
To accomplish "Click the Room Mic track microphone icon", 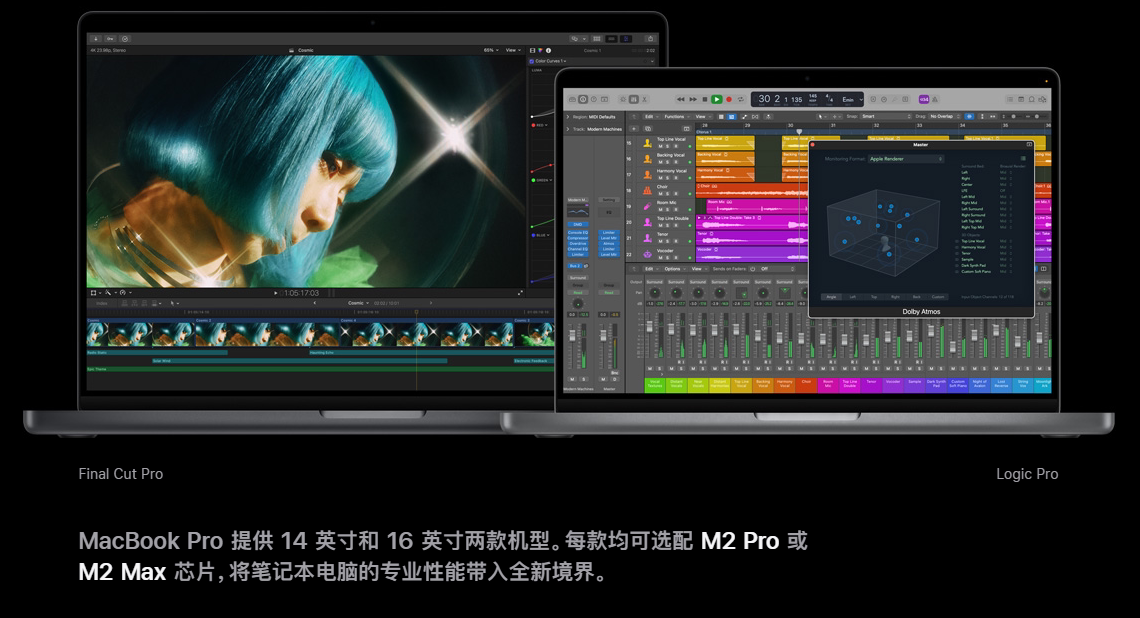I will click(647, 205).
